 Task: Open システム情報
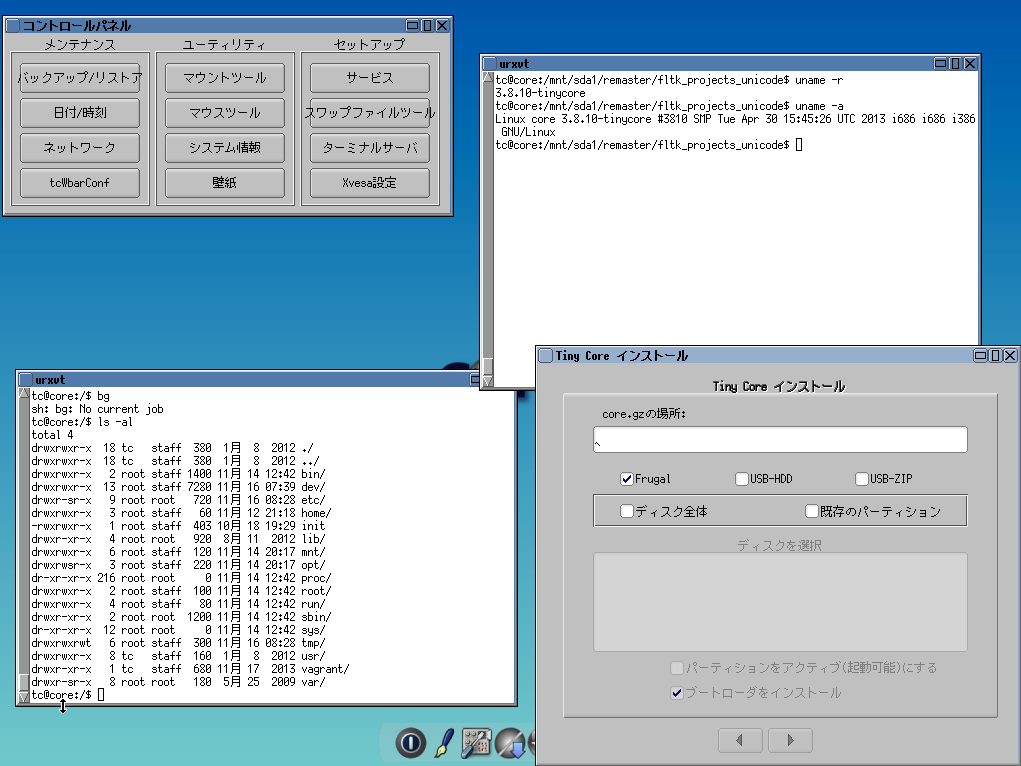coord(225,148)
